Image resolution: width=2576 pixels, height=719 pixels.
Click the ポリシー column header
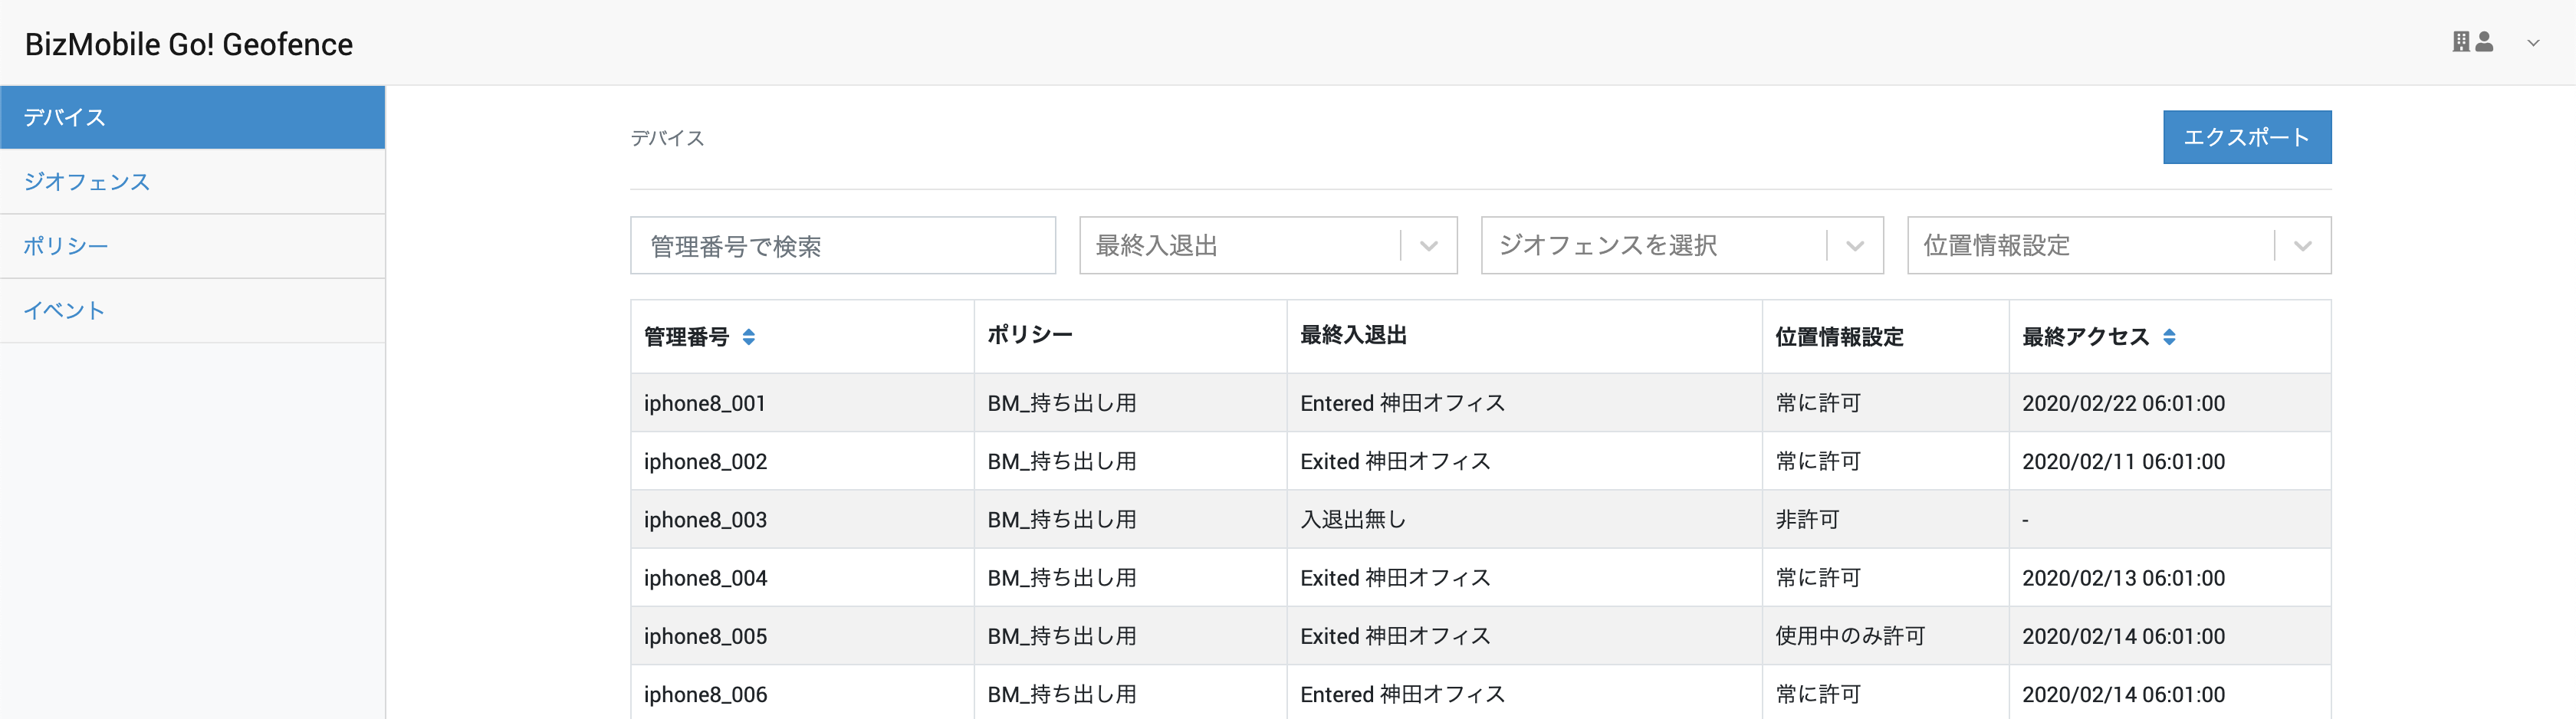1029,336
